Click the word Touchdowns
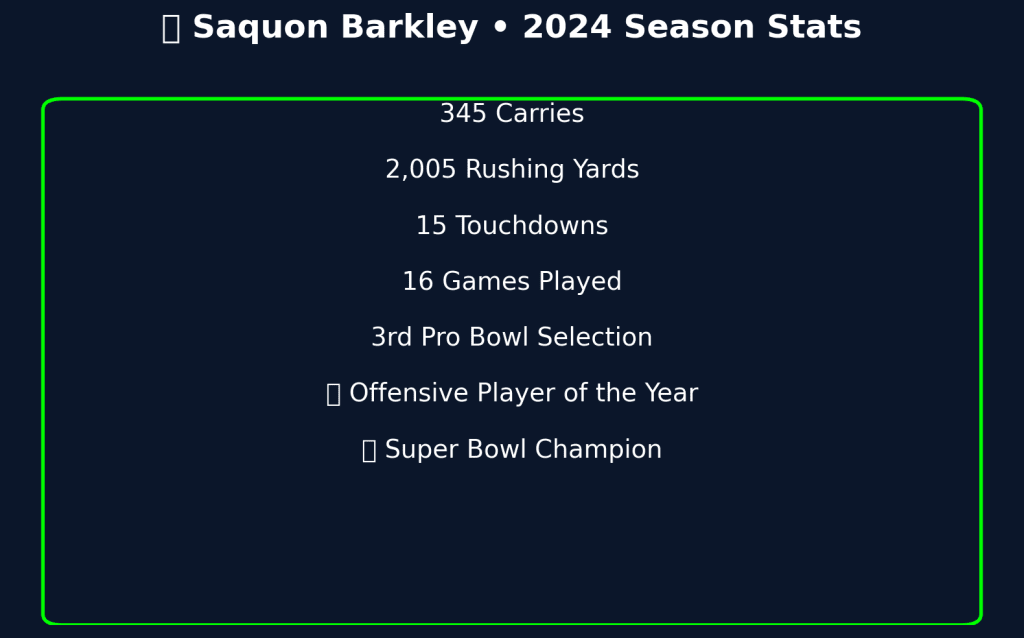 pyautogui.click(x=532, y=225)
